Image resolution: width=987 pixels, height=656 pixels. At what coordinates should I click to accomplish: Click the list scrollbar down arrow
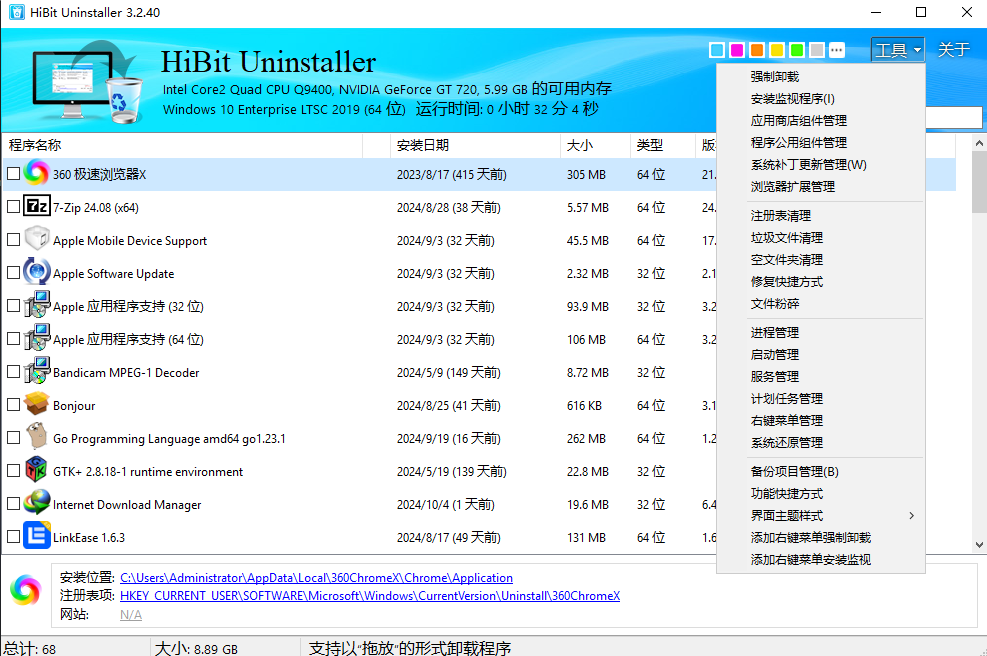pos(979,545)
